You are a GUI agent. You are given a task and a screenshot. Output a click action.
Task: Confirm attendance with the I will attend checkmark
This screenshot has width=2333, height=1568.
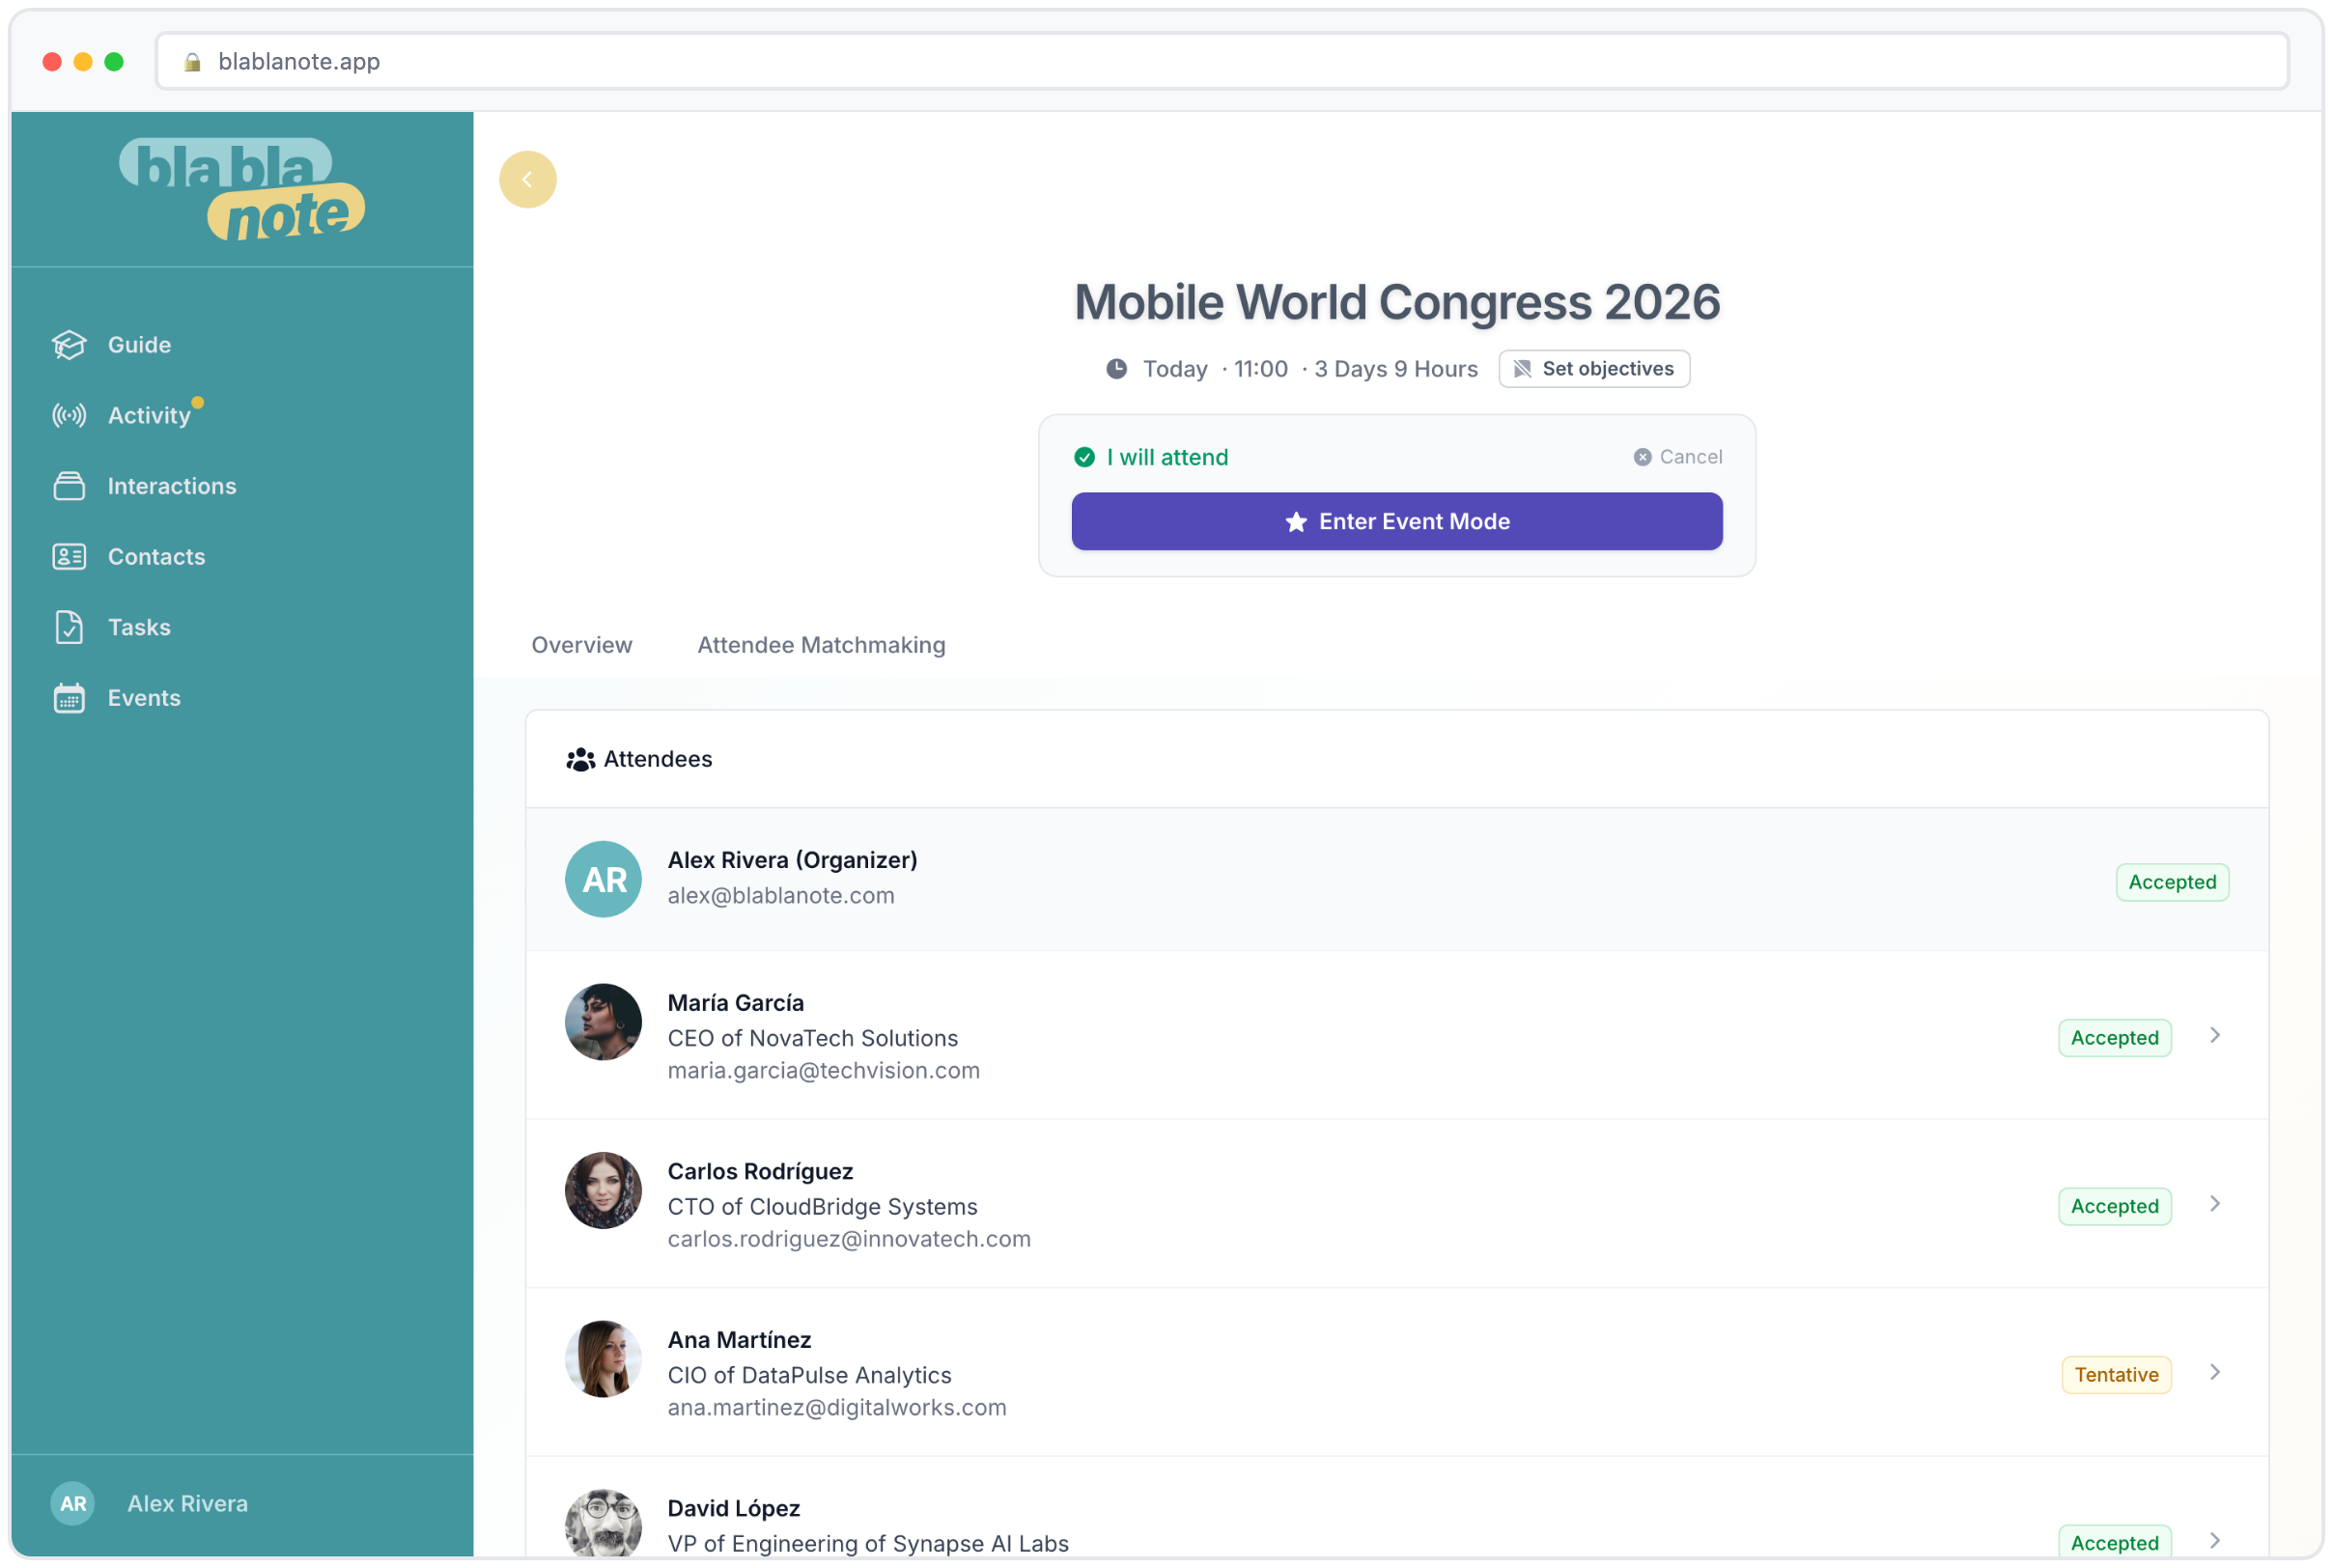[x=1086, y=457]
